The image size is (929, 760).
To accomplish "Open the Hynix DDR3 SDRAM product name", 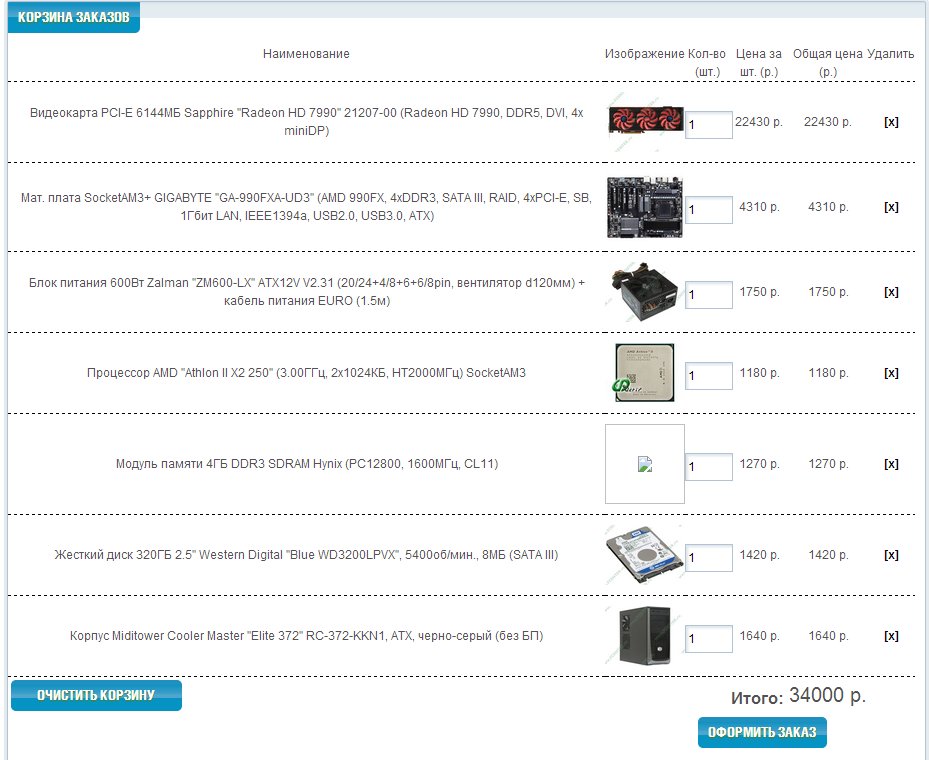I will click(306, 464).
